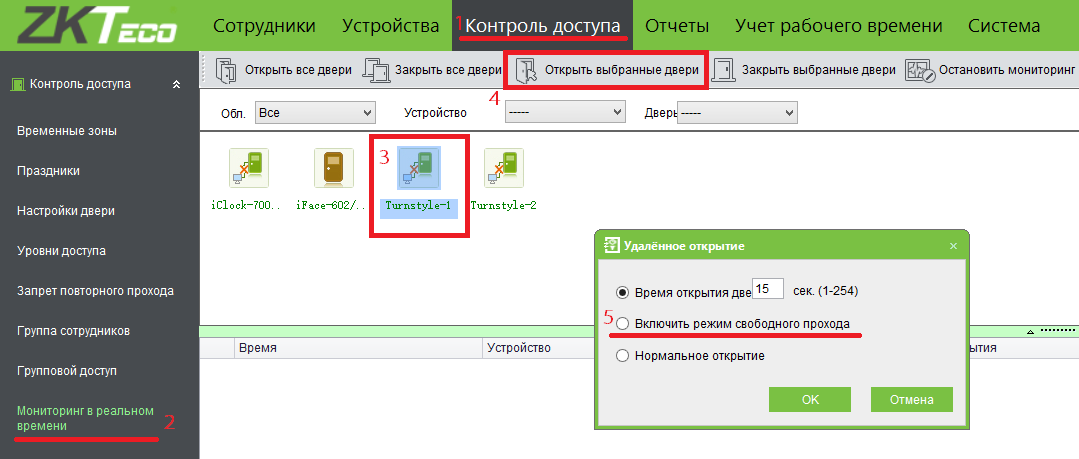Image resolution: width=1079 pixels, height=459 pixels.
Task: Open the Устройства tab
Action: click(x=391, y=26)
